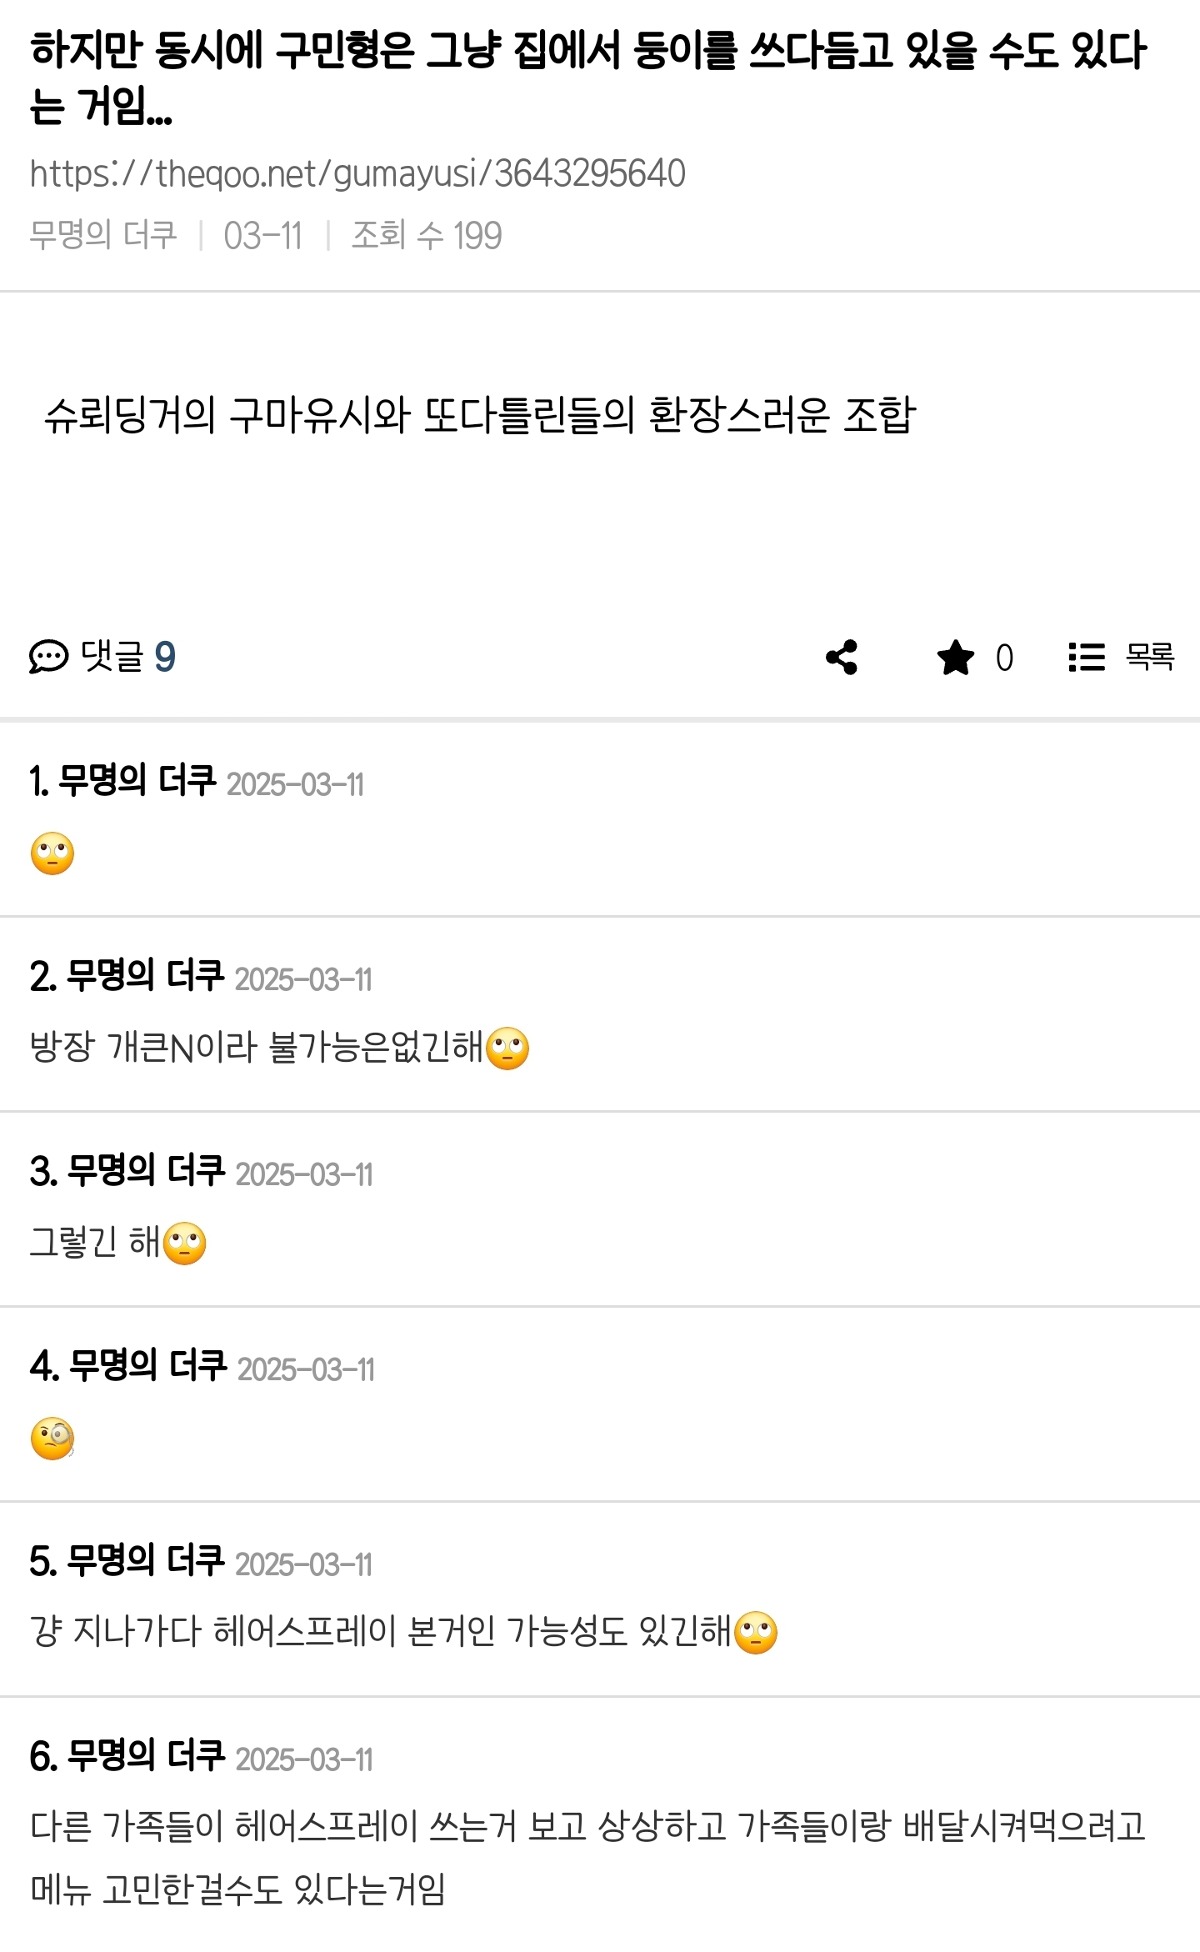
Task: Click the comment speech bubble icon
Action: (x=48, y=657)
